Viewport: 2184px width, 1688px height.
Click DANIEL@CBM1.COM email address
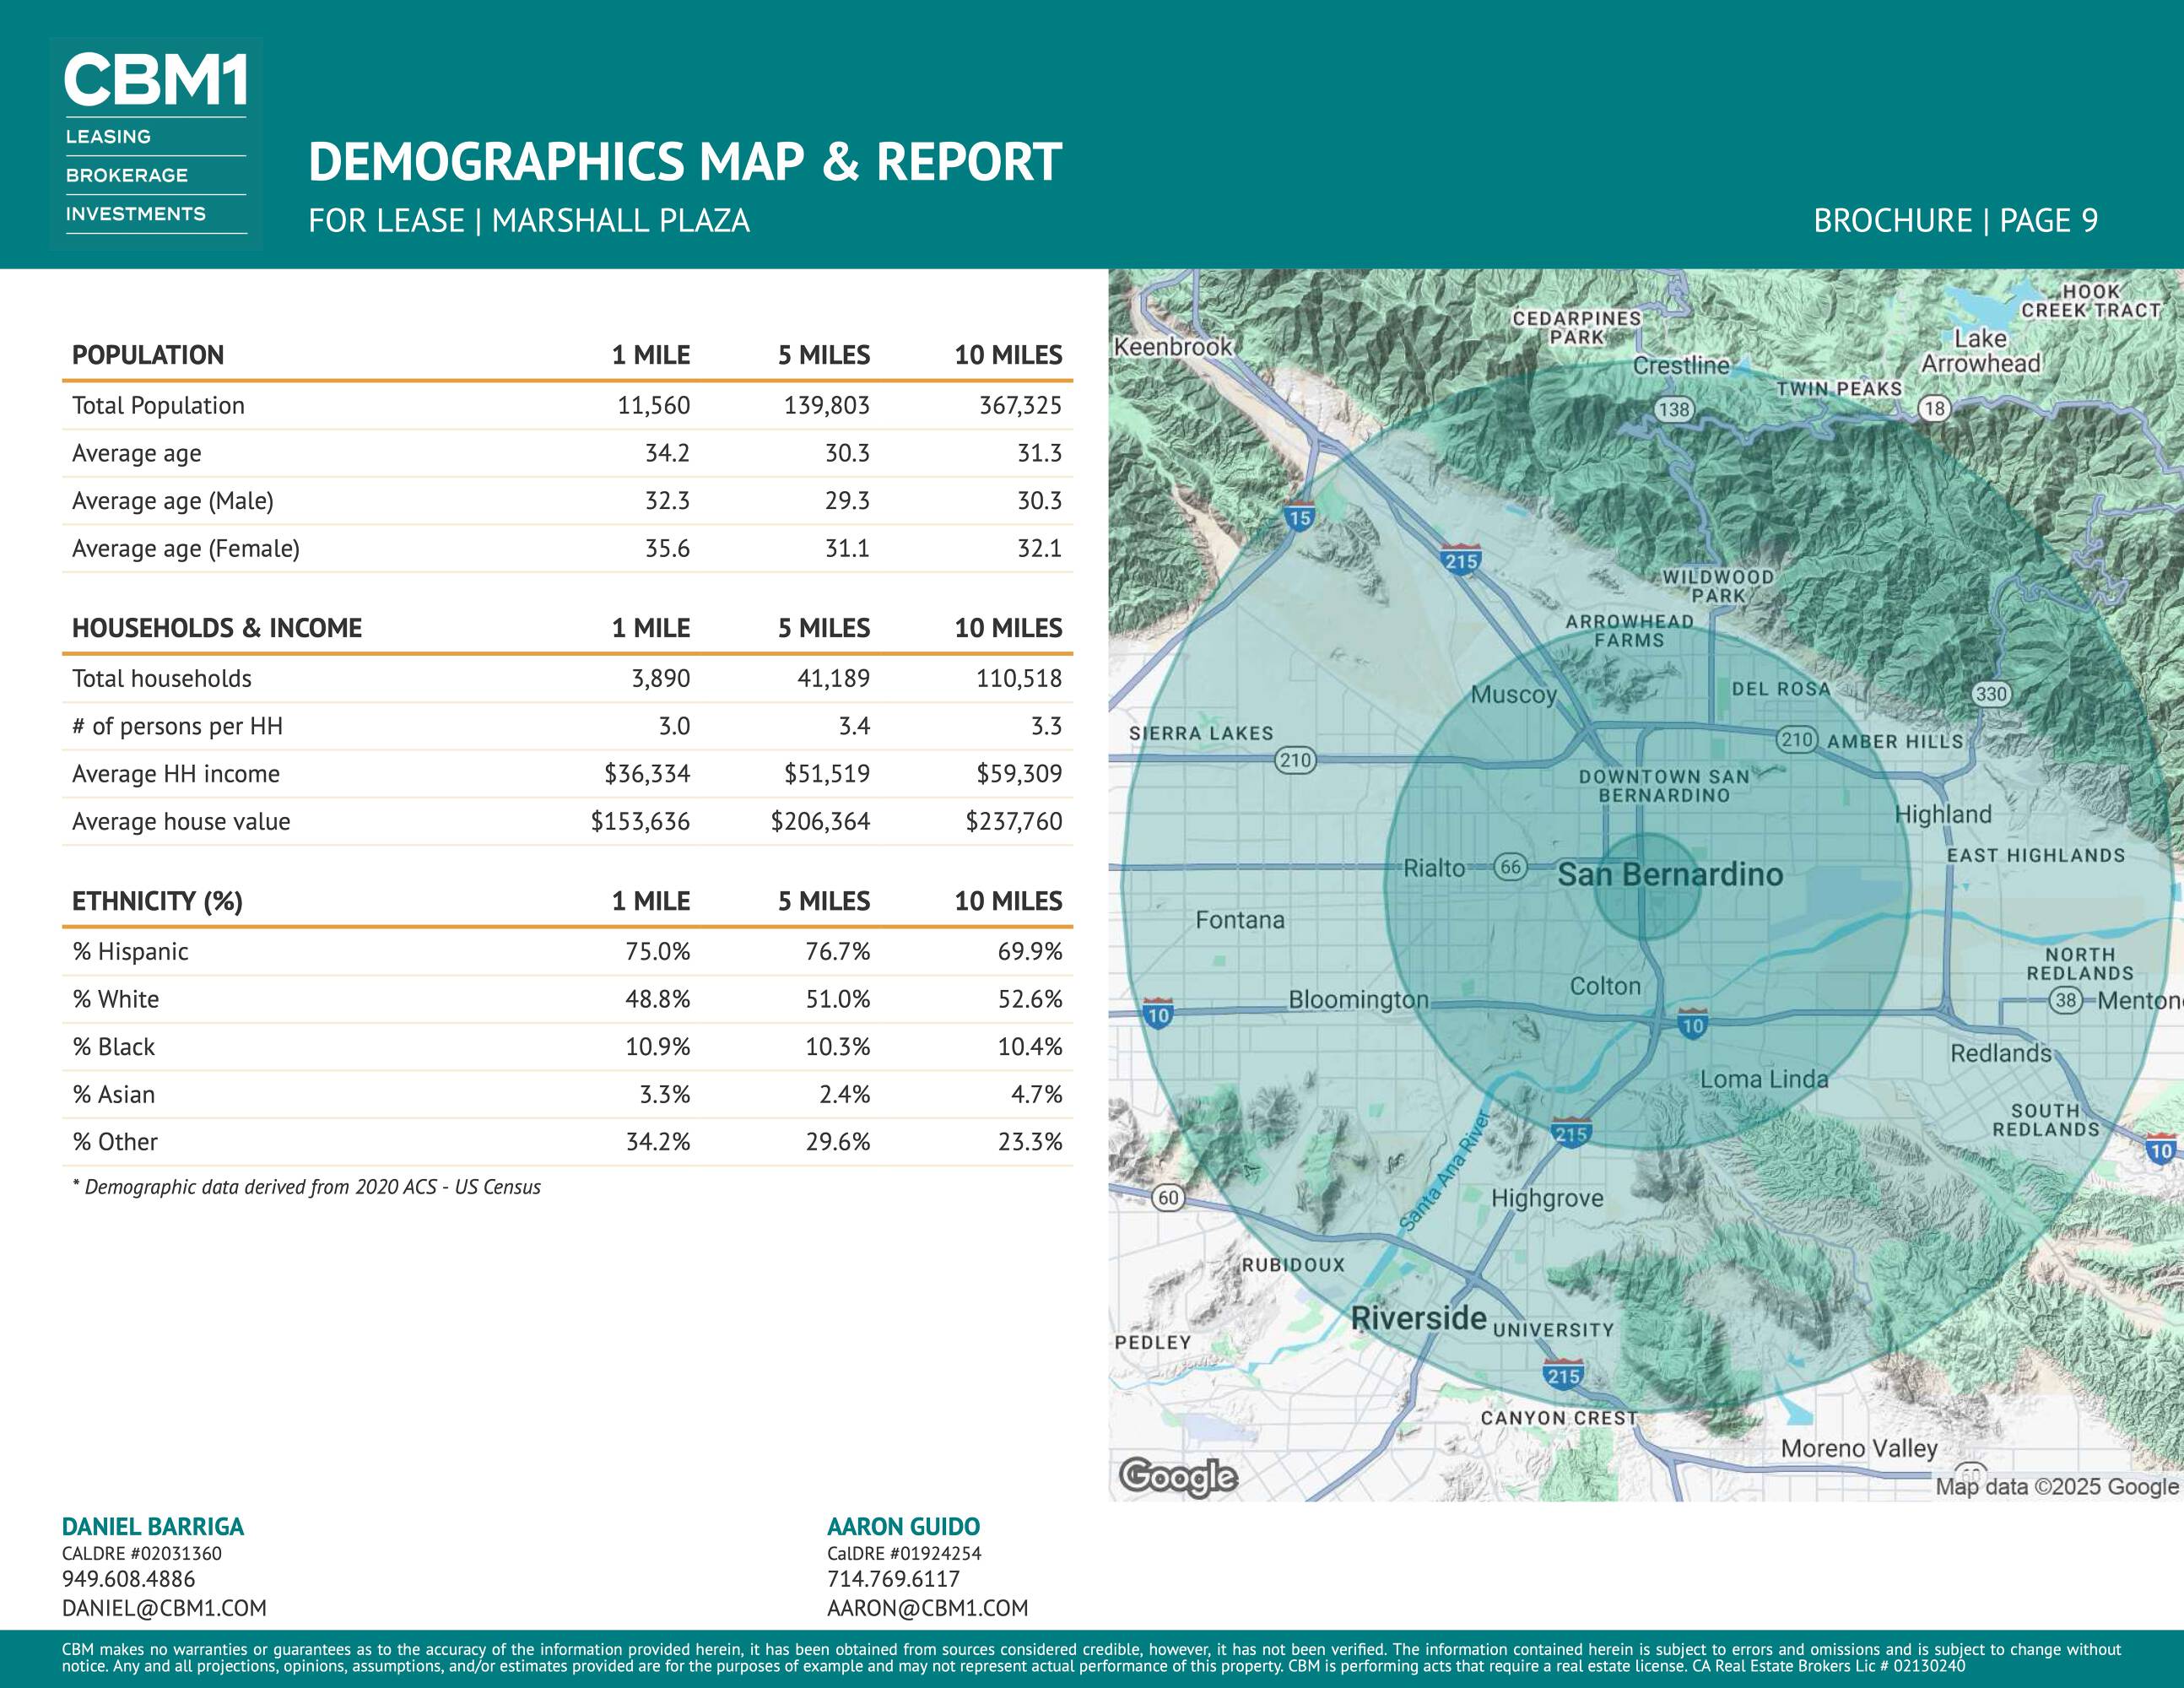[x=164, y=1608]
